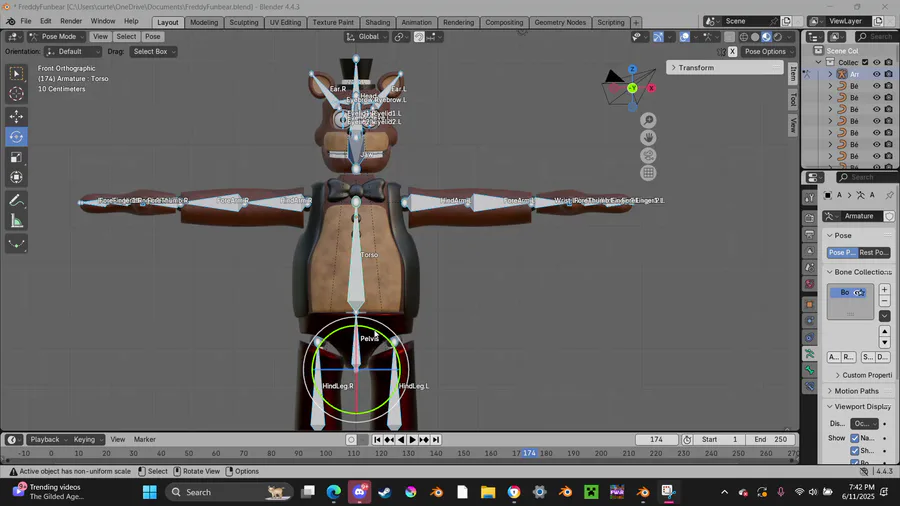Screen dimensions: 900x506
Task: Choose the Measure tool
Action: tap(16, 221)
